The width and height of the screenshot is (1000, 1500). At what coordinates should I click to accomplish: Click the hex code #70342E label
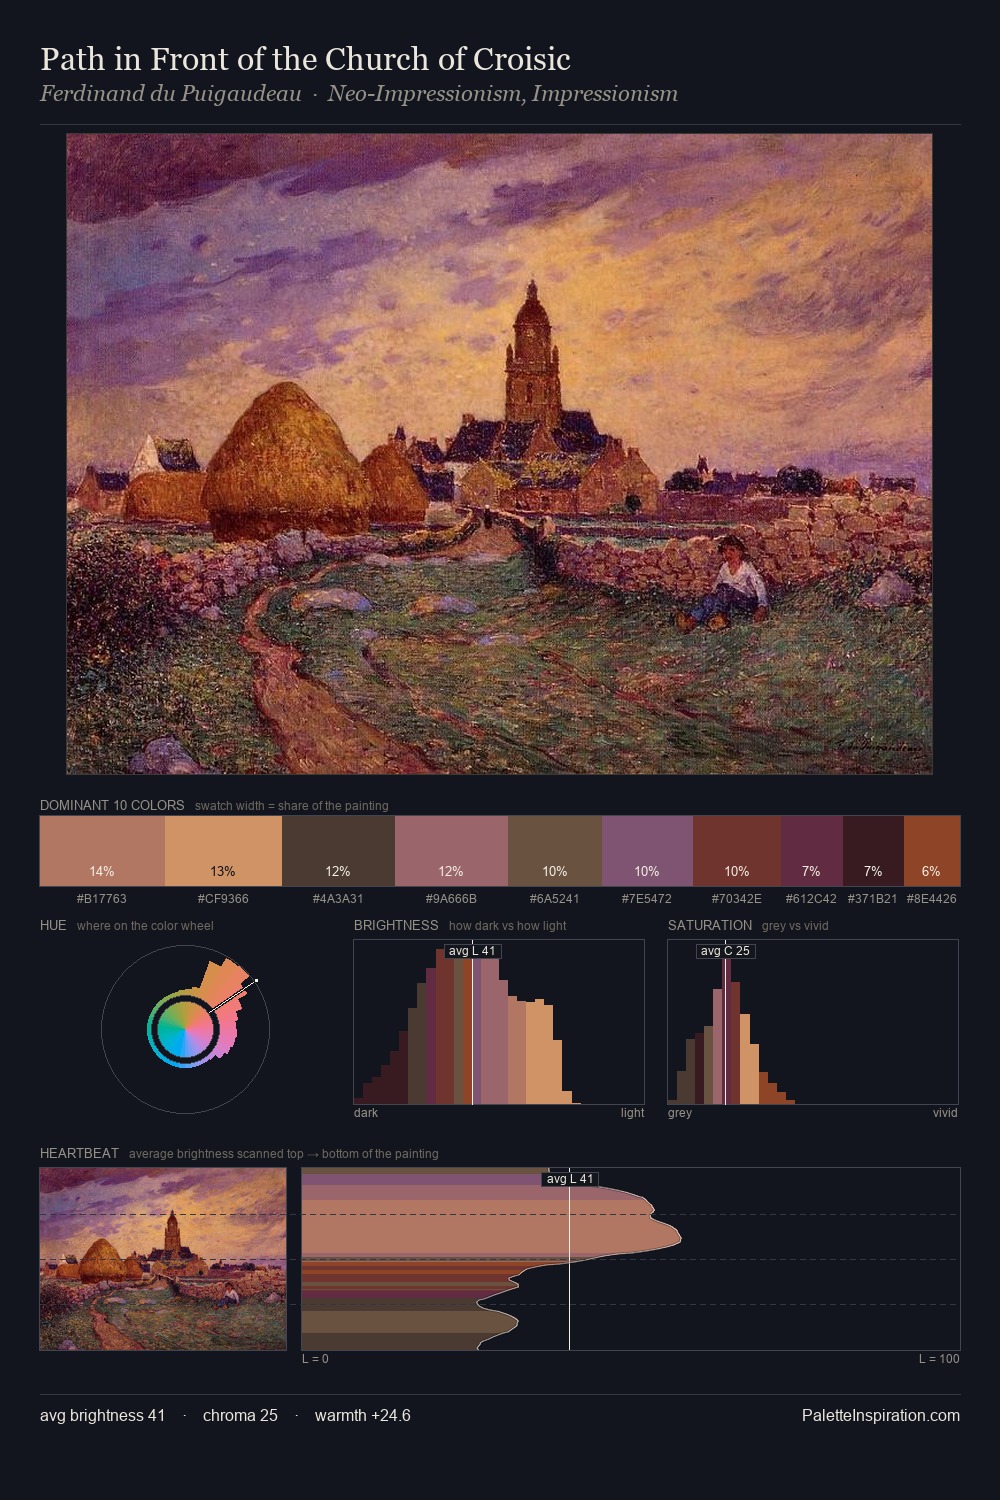pos(737,898)
